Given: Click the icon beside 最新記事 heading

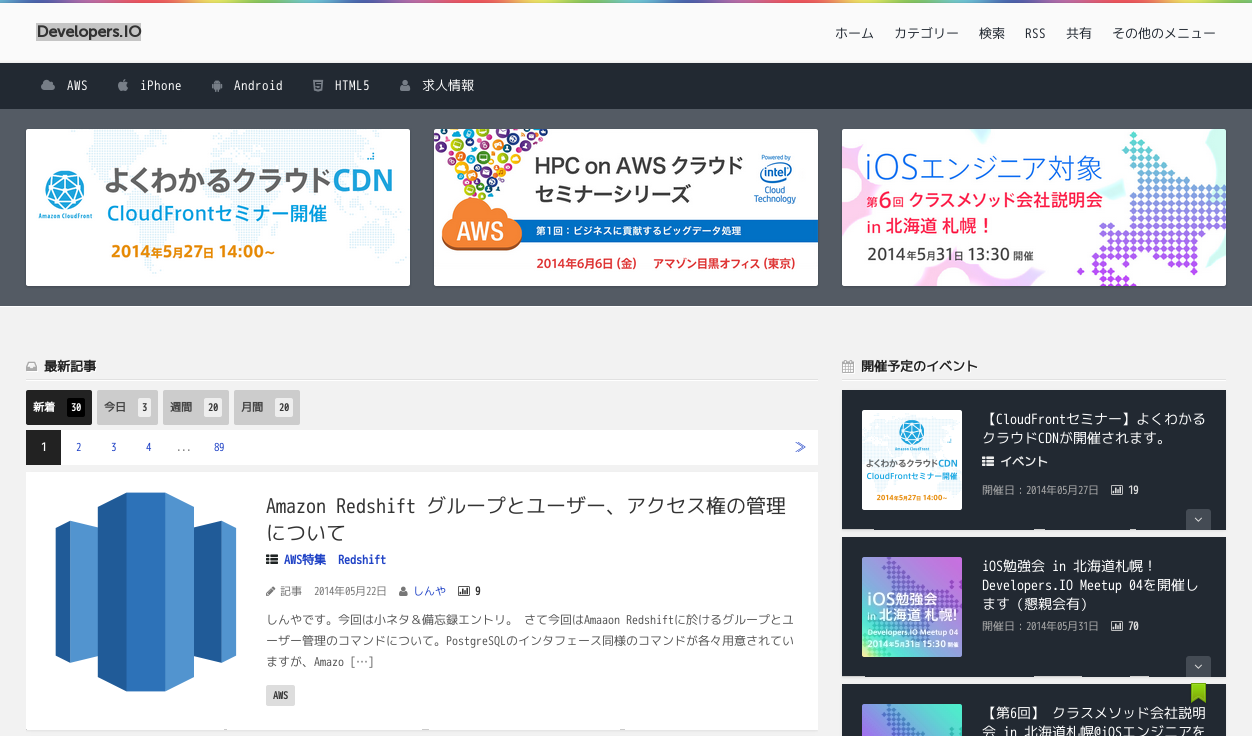Looking at the screenshot, I should coord(32,367).
